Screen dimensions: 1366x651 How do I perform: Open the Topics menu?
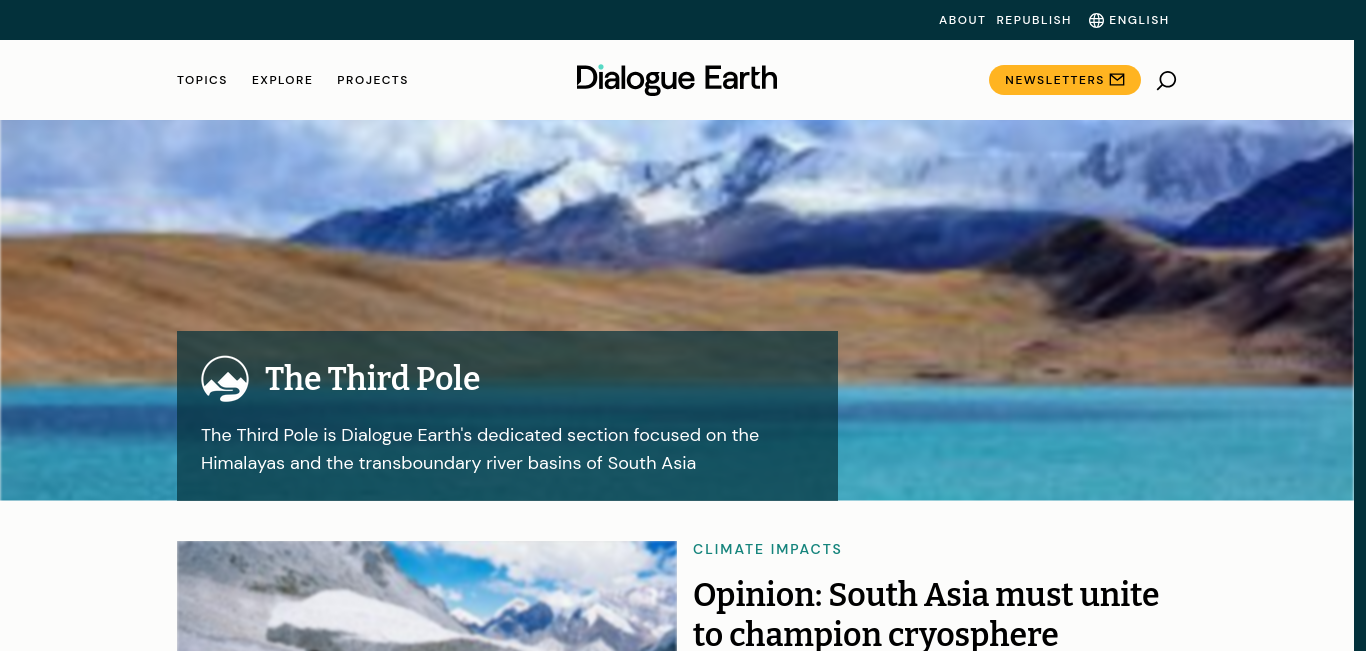tap(202, 80)
